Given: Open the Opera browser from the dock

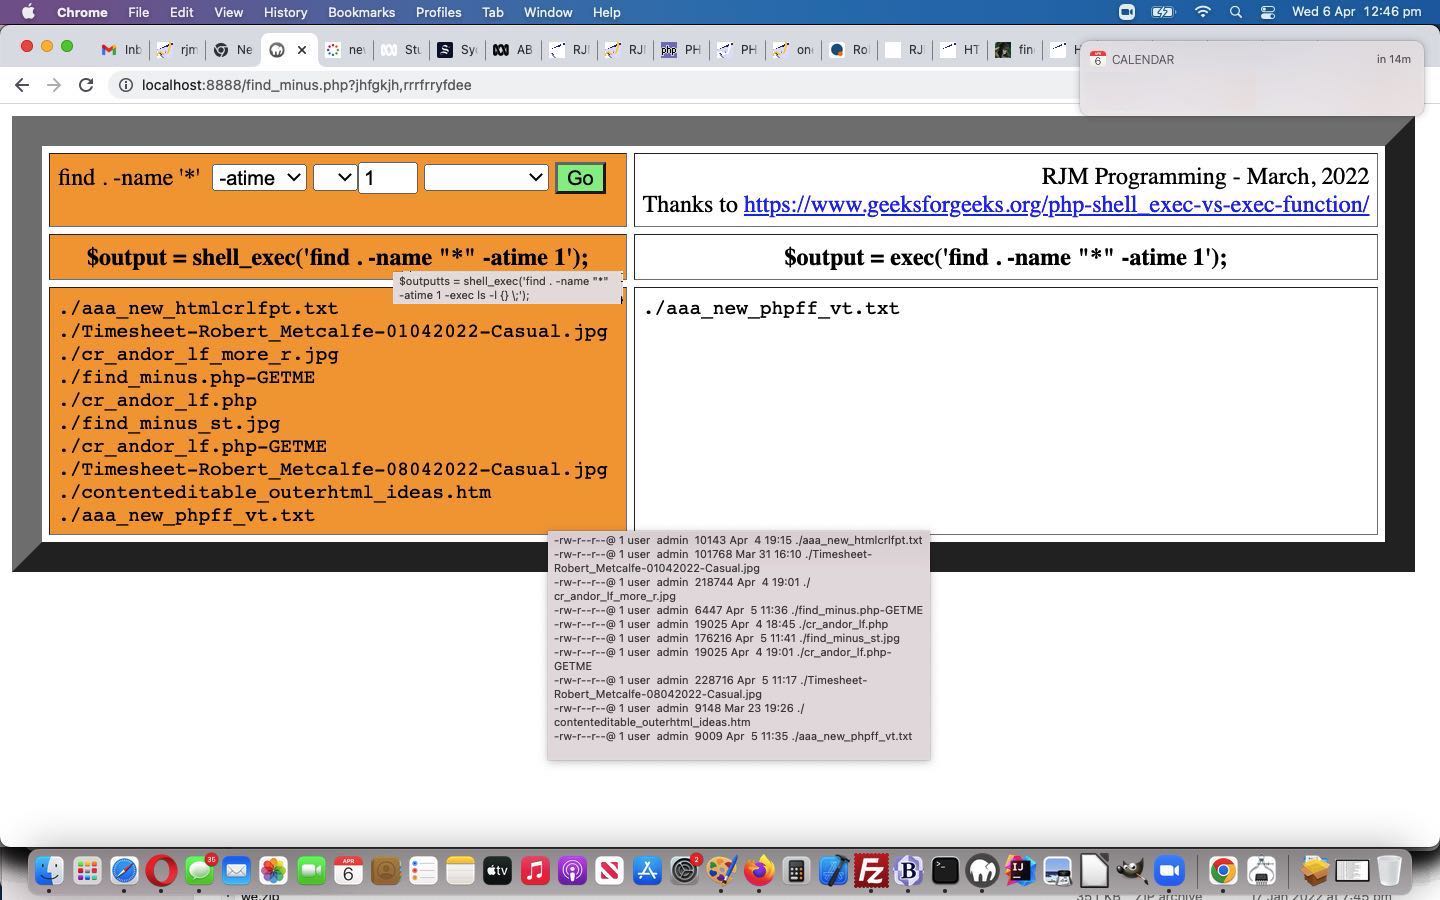Looking at the screenshot, I should coord(161,871).
